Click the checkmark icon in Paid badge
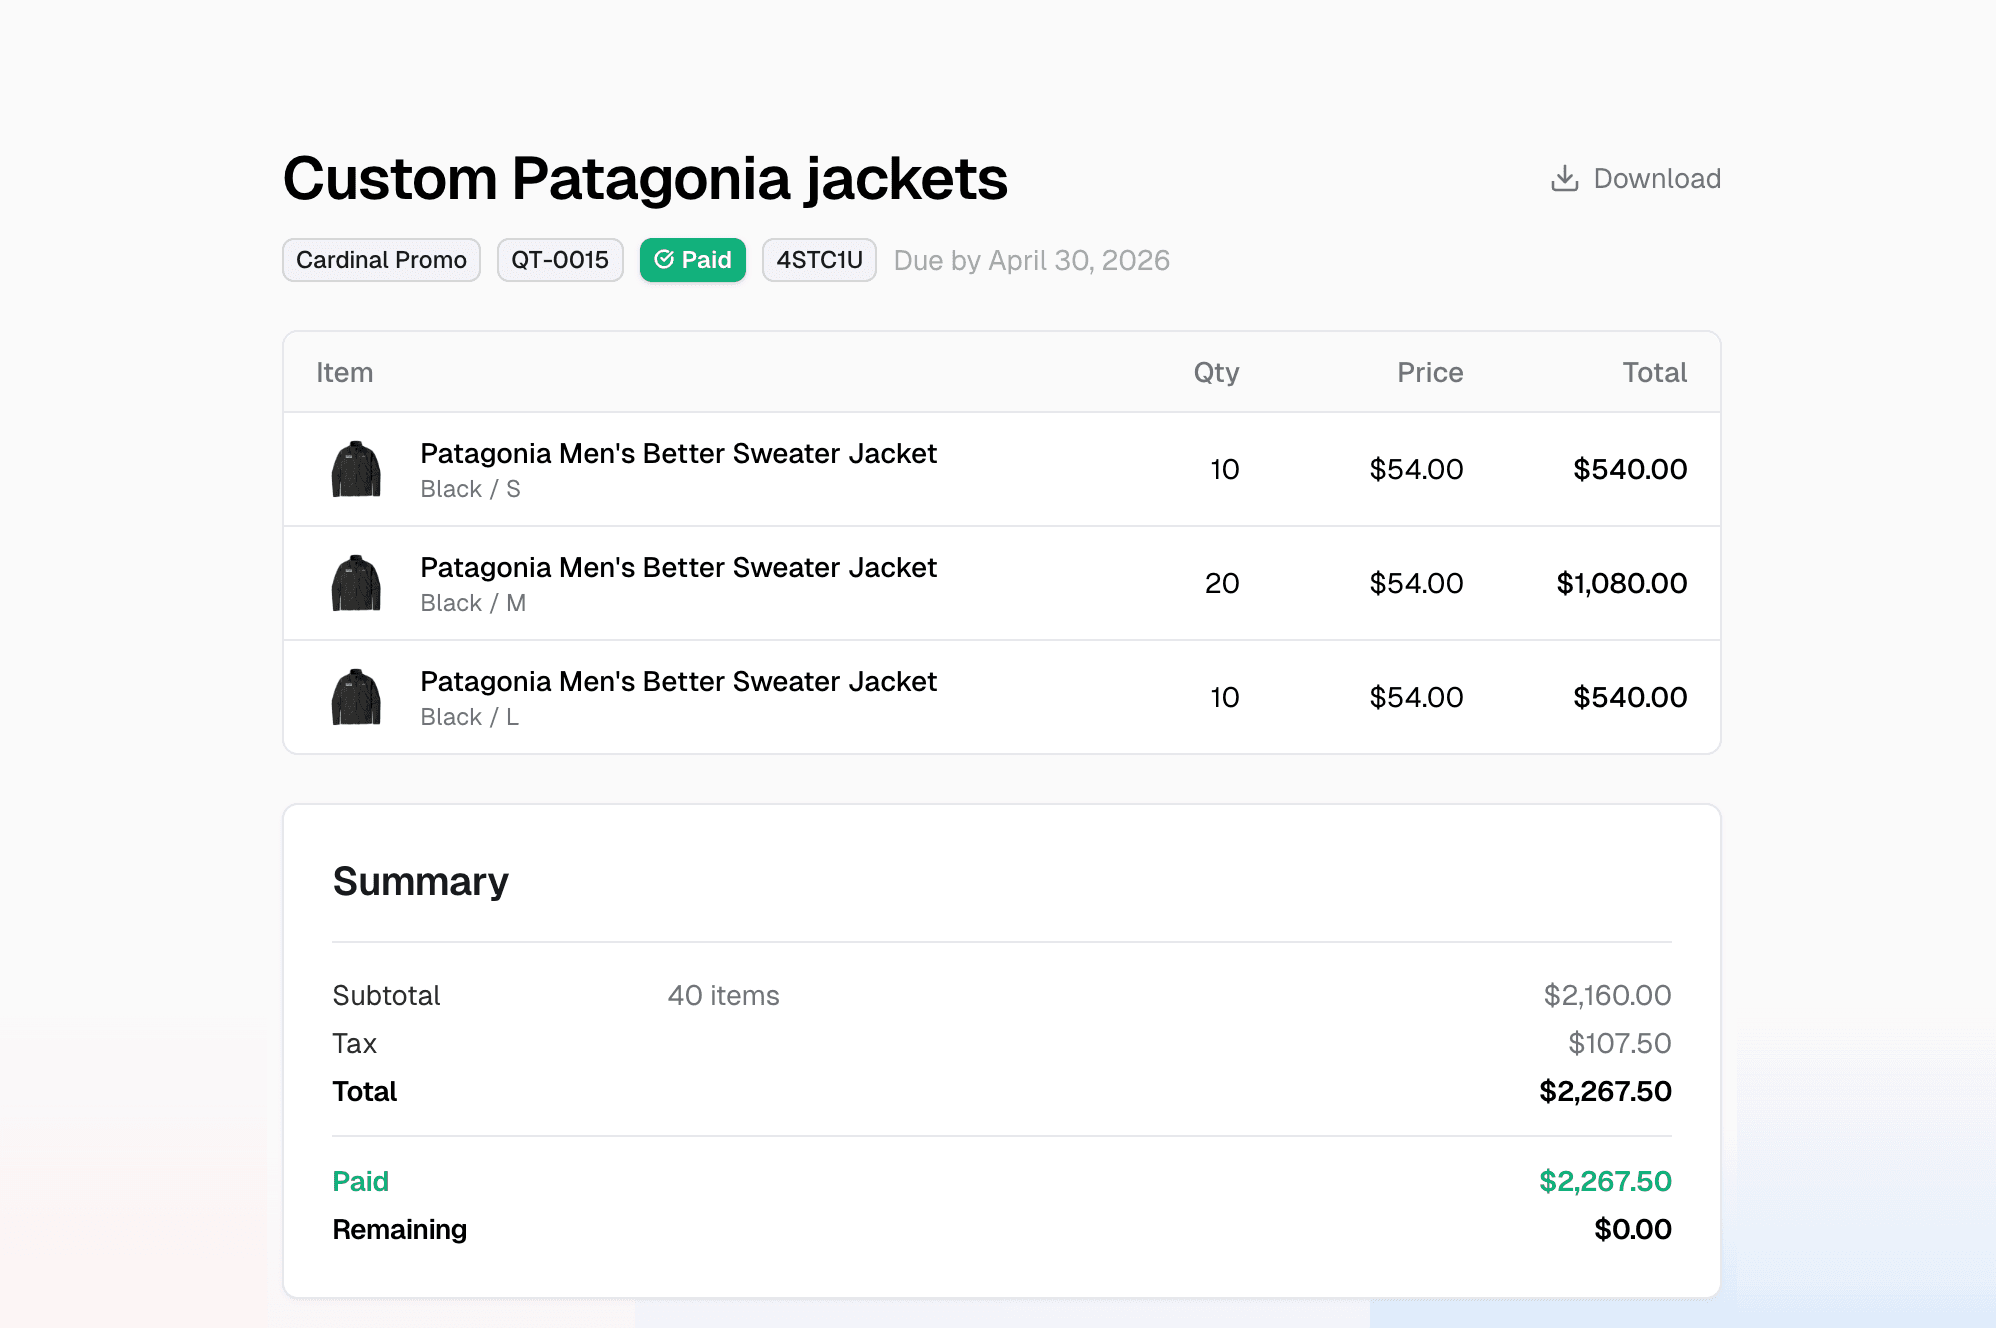Viewport: 1996px width, 1328px height. click(x=664, y=260)
